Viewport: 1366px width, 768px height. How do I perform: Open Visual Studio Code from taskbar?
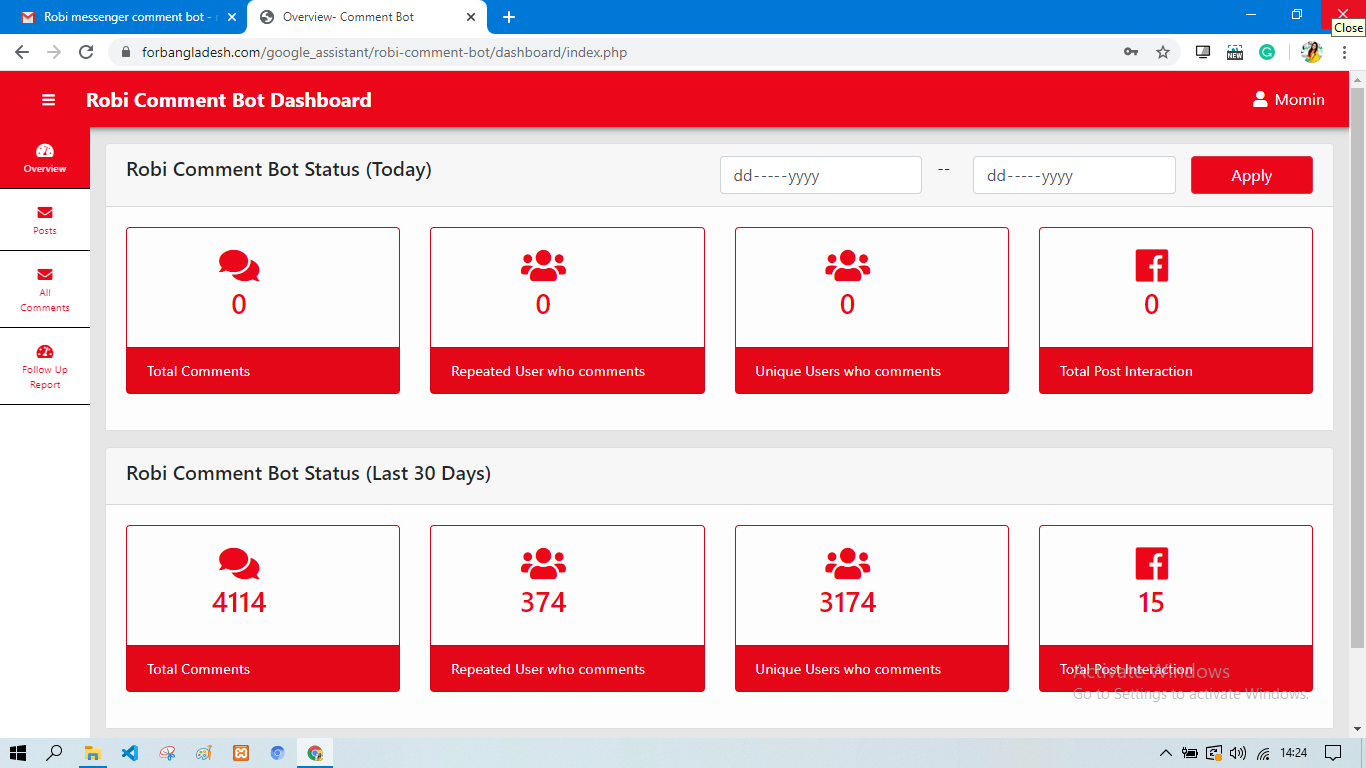coord(129,753)
